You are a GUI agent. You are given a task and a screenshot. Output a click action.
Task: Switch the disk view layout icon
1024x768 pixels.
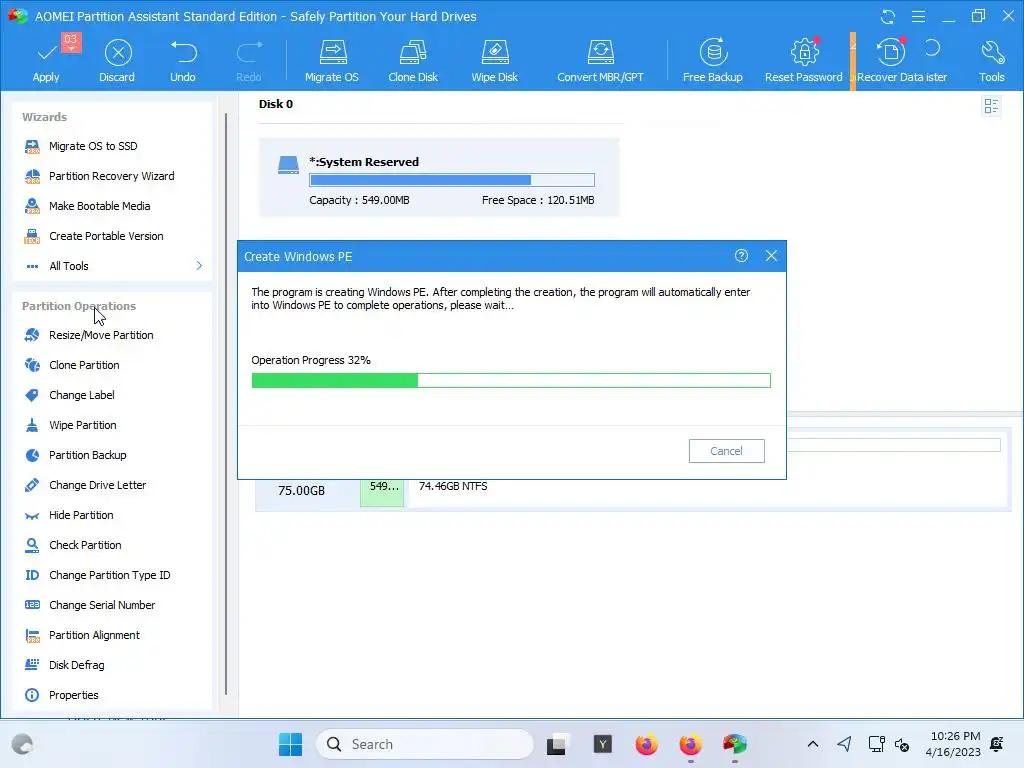tap(991, 106)
